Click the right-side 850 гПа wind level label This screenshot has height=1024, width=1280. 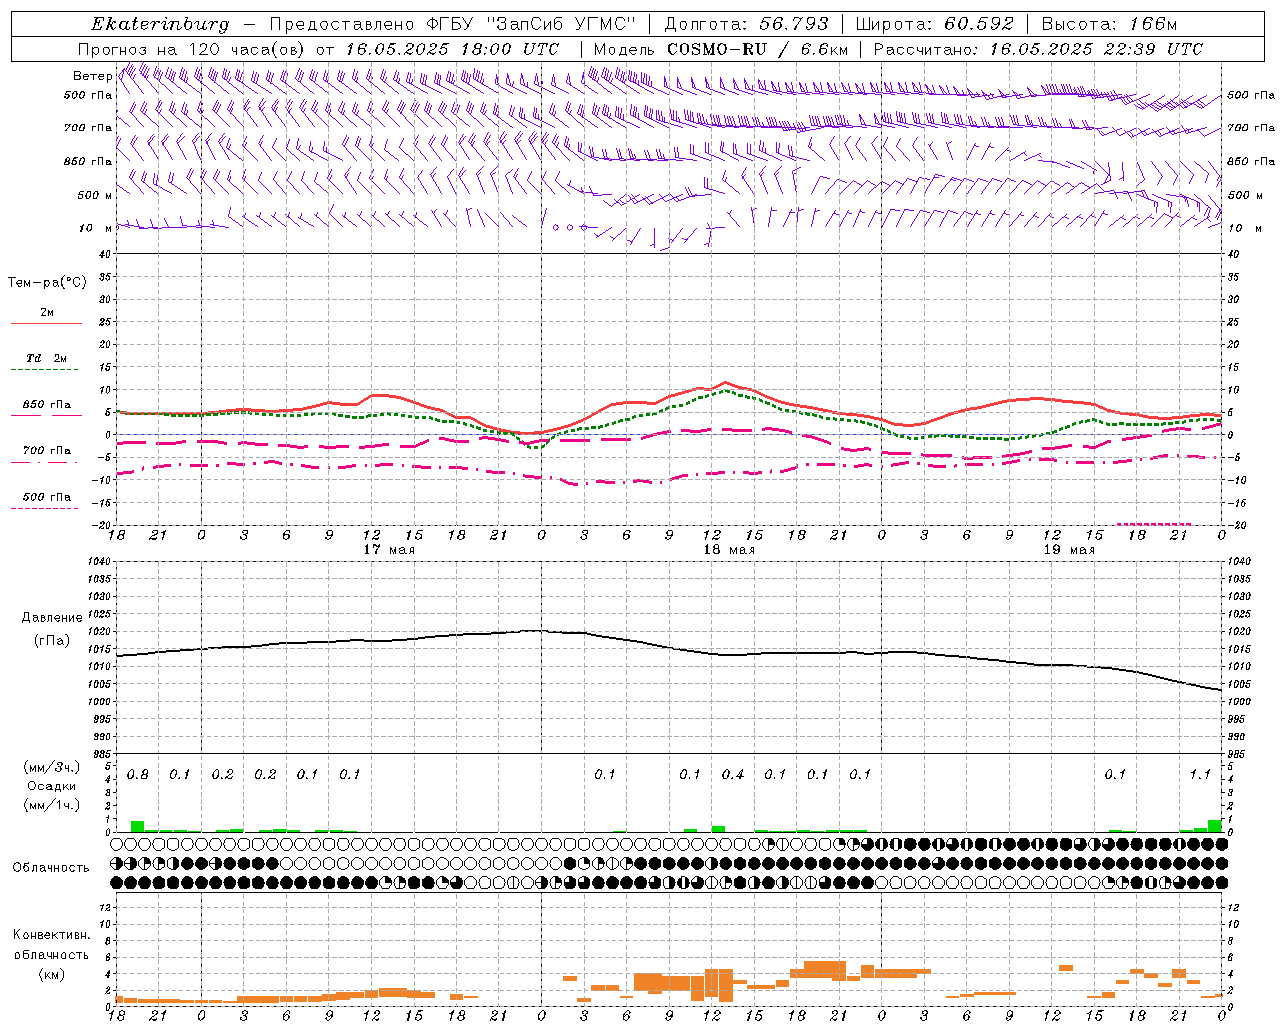(x=1251, y=161)
